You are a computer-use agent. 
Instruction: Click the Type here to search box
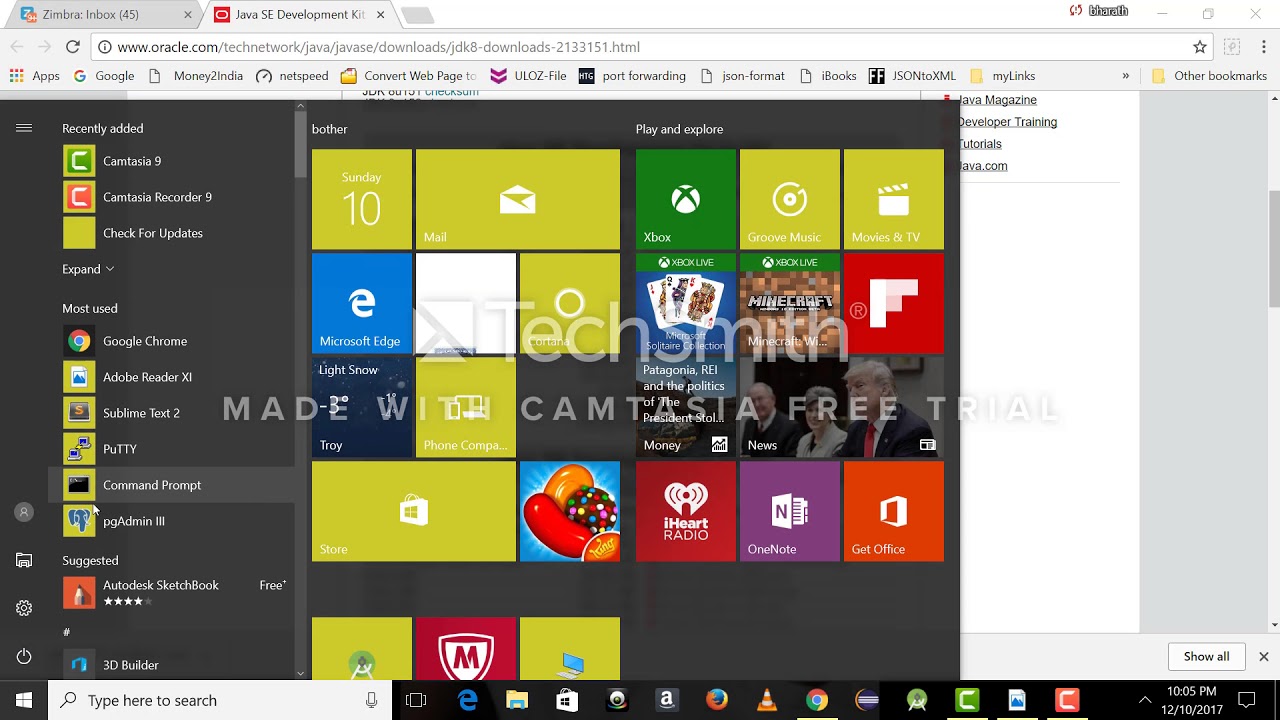tap(220, 700)
